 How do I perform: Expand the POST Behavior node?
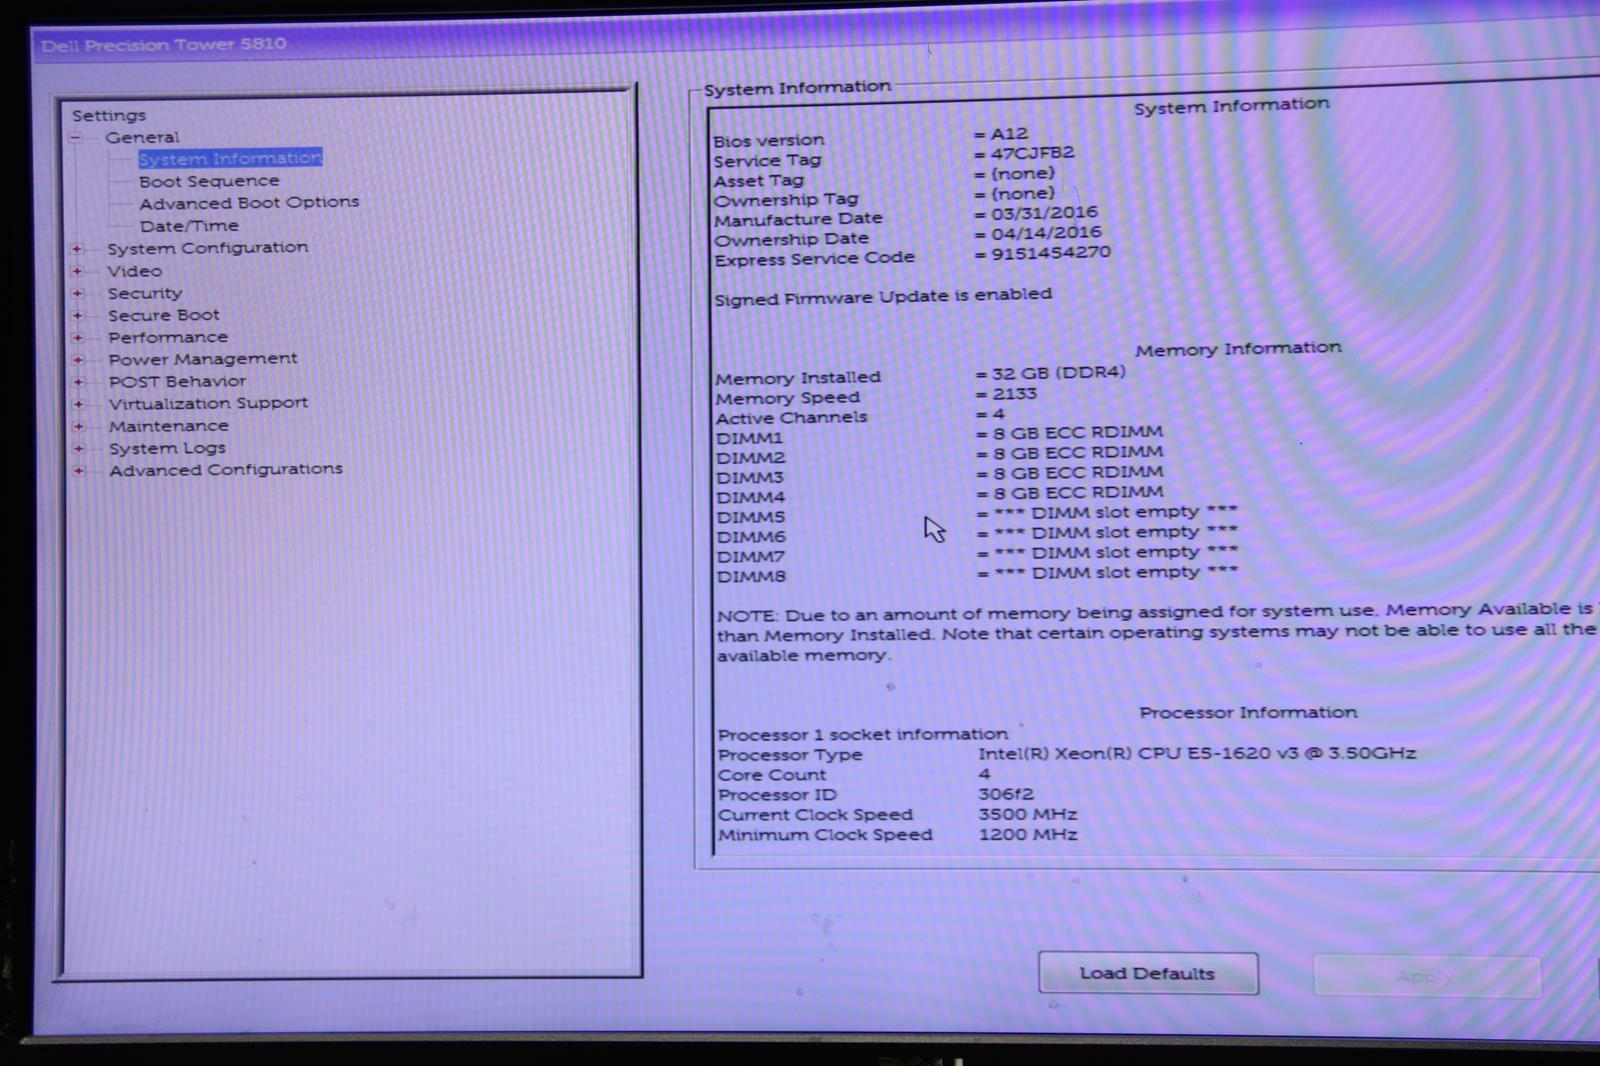pos(78,382)
